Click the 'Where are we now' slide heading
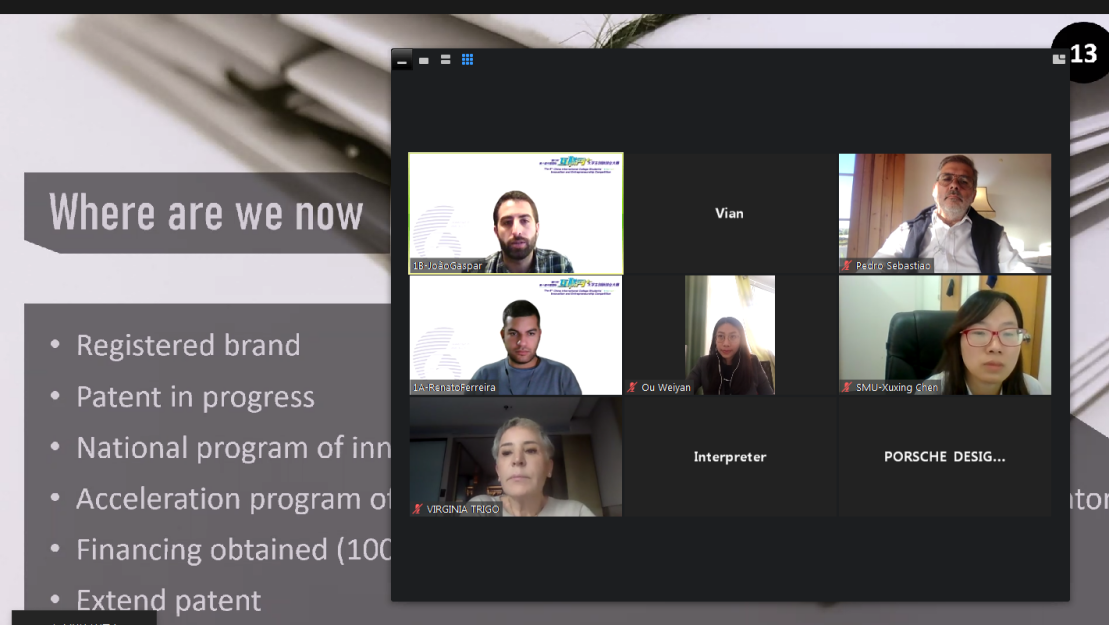The width and height of the screenshot is (1109, 625). click(x=206, y=213)
